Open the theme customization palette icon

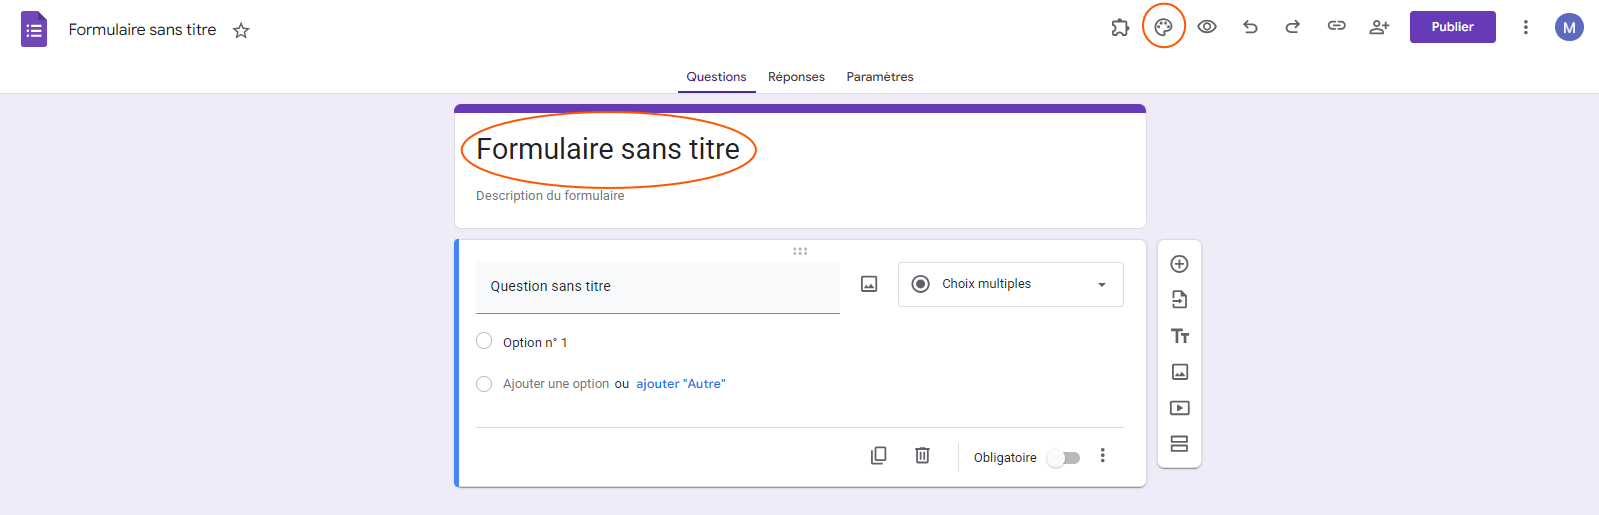(1163, 27)
